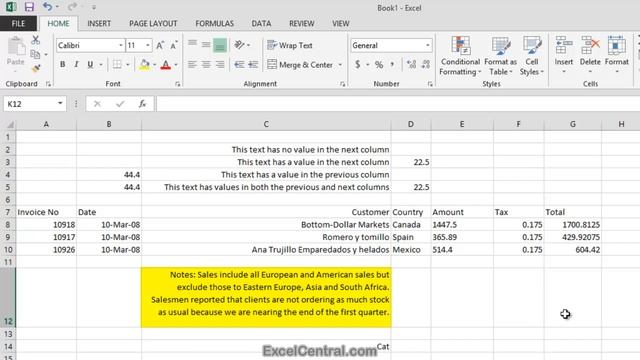This screenshot has width=640, height=360.
Task: Open the General number format dropdown
Action: 427,45
